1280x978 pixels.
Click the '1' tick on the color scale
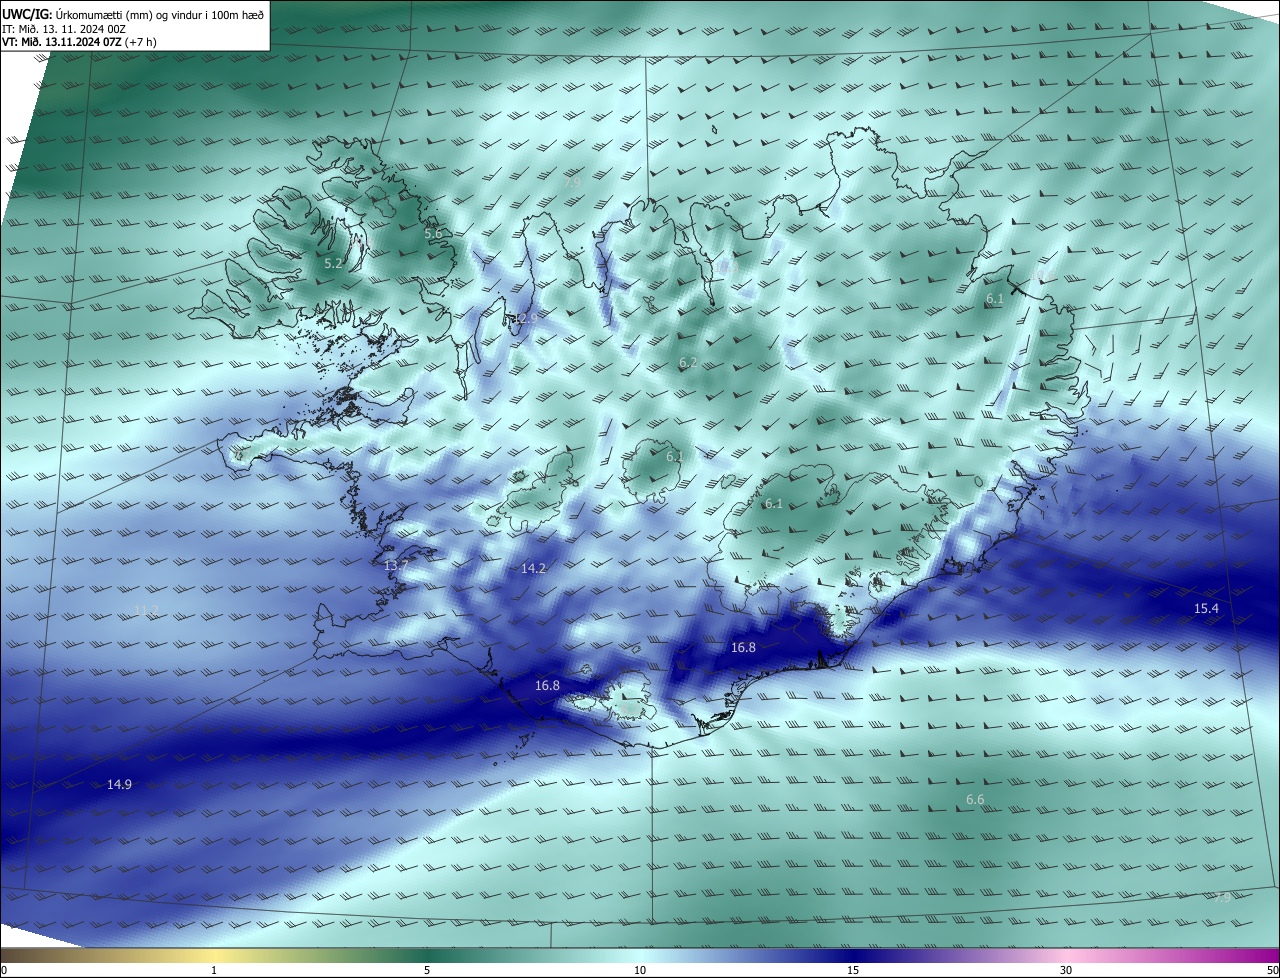coord(214,971)
